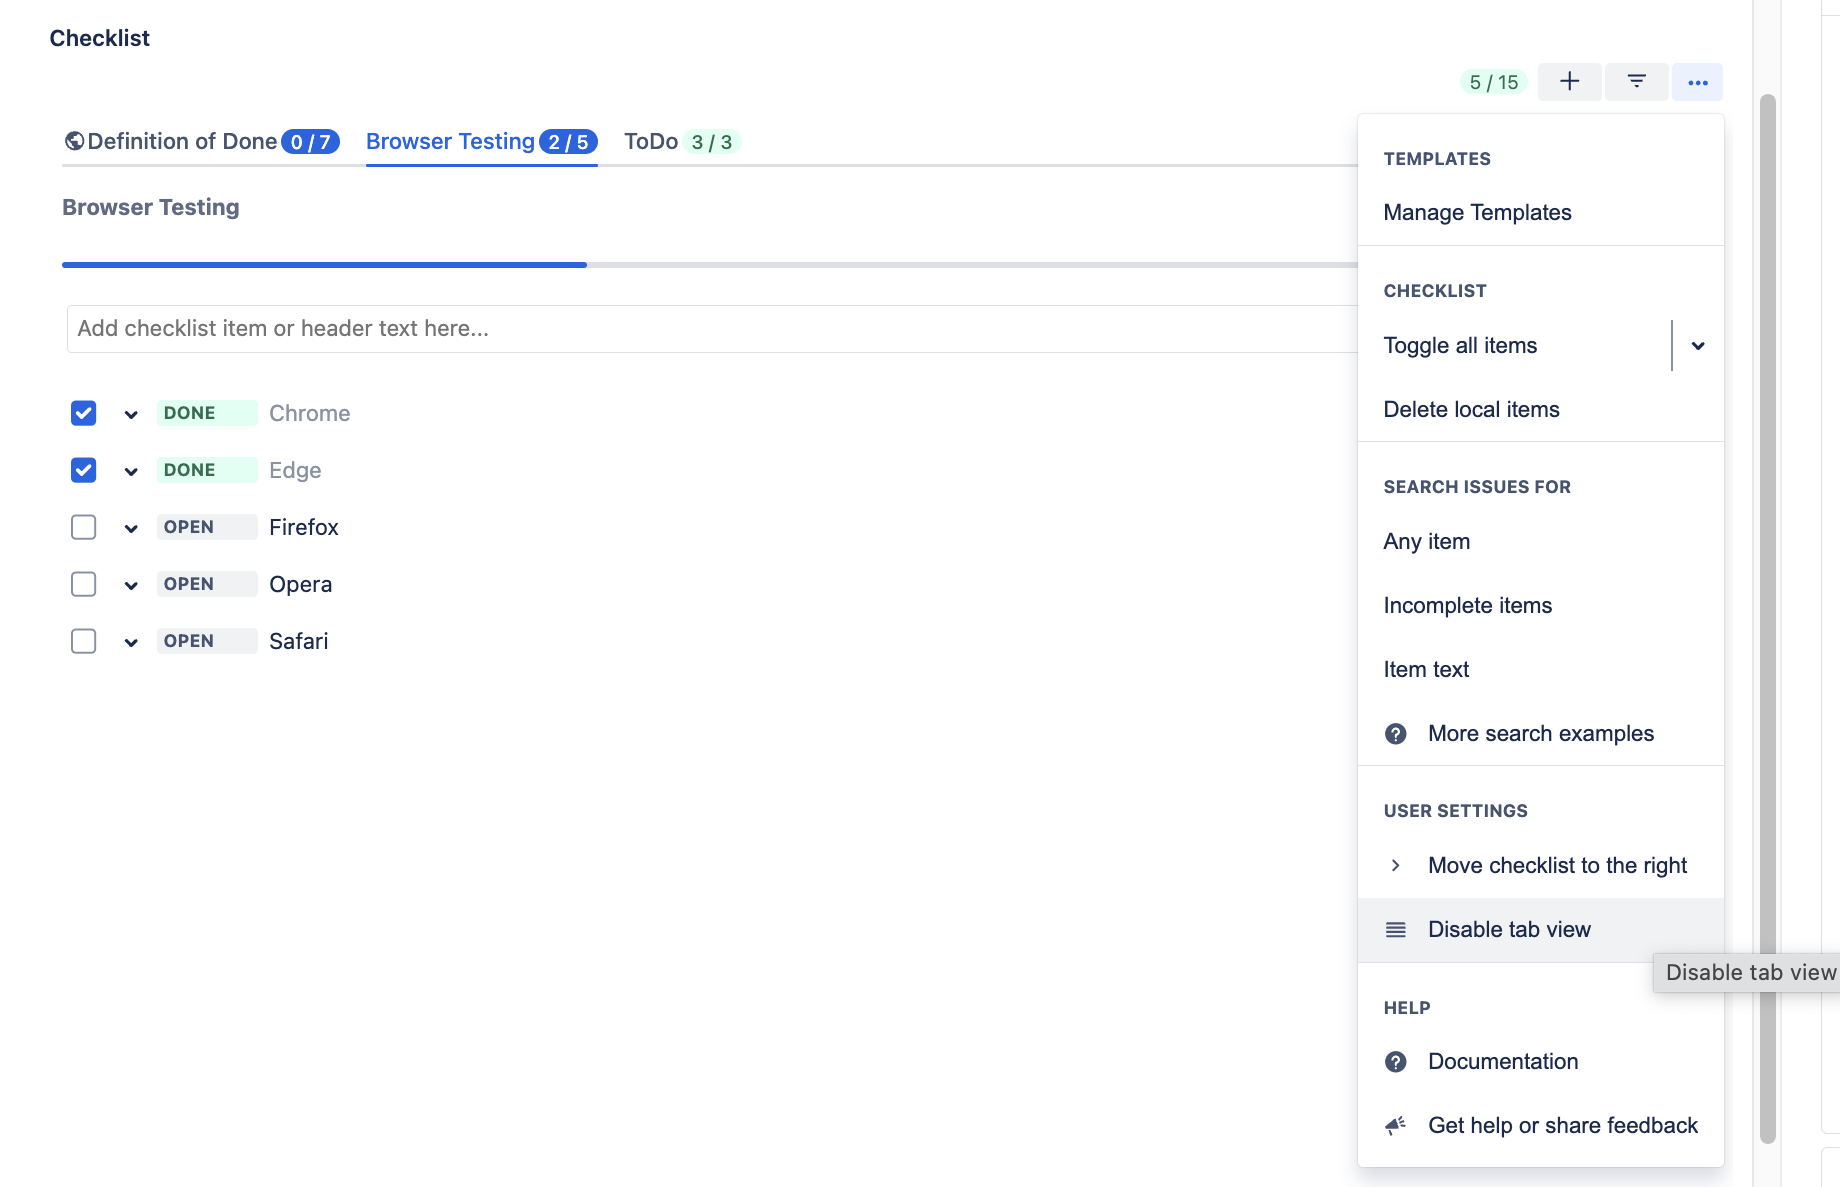The width and height of the screenshot is (1840, 1187).
Task: Click the Chrome item text
Action: 310,413
